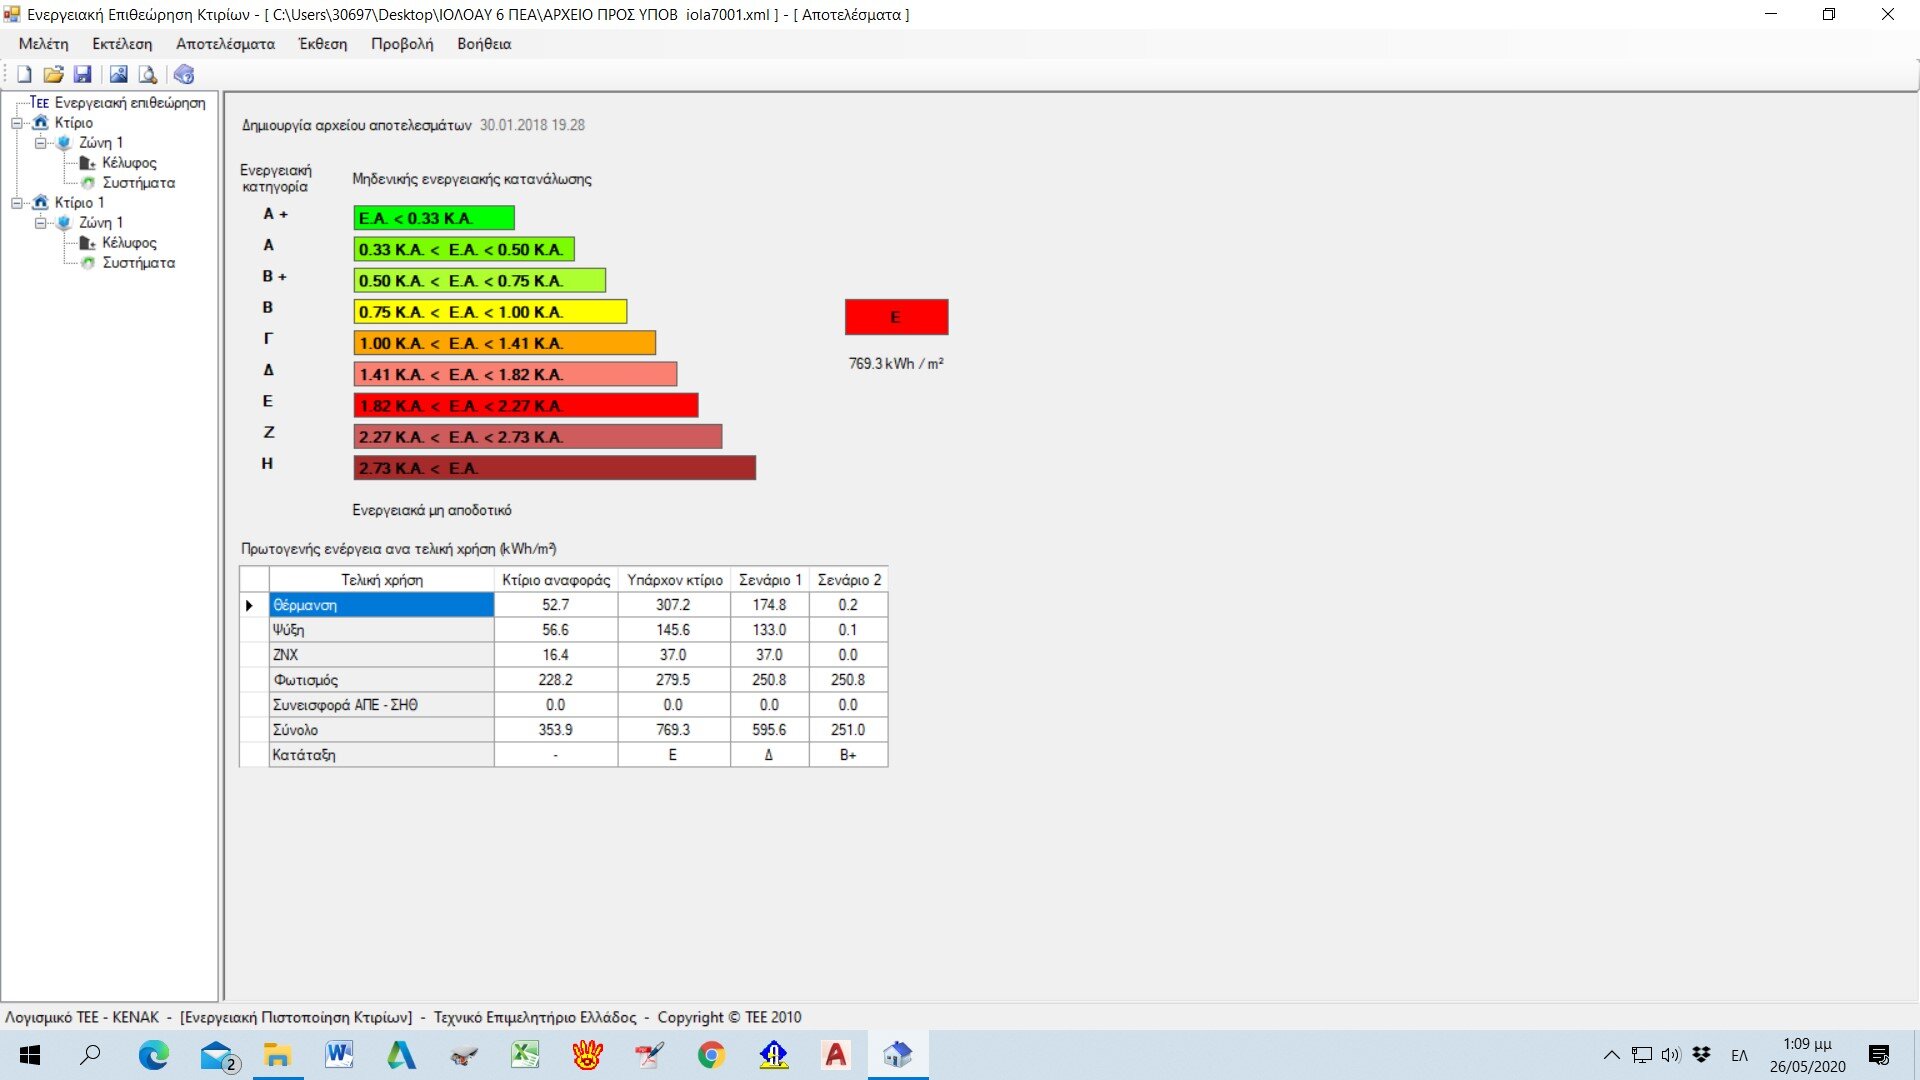Collapse the Κτίριο 1 tree node
Viewport: 1920px width, 1080px height.
tap(17, 203)
